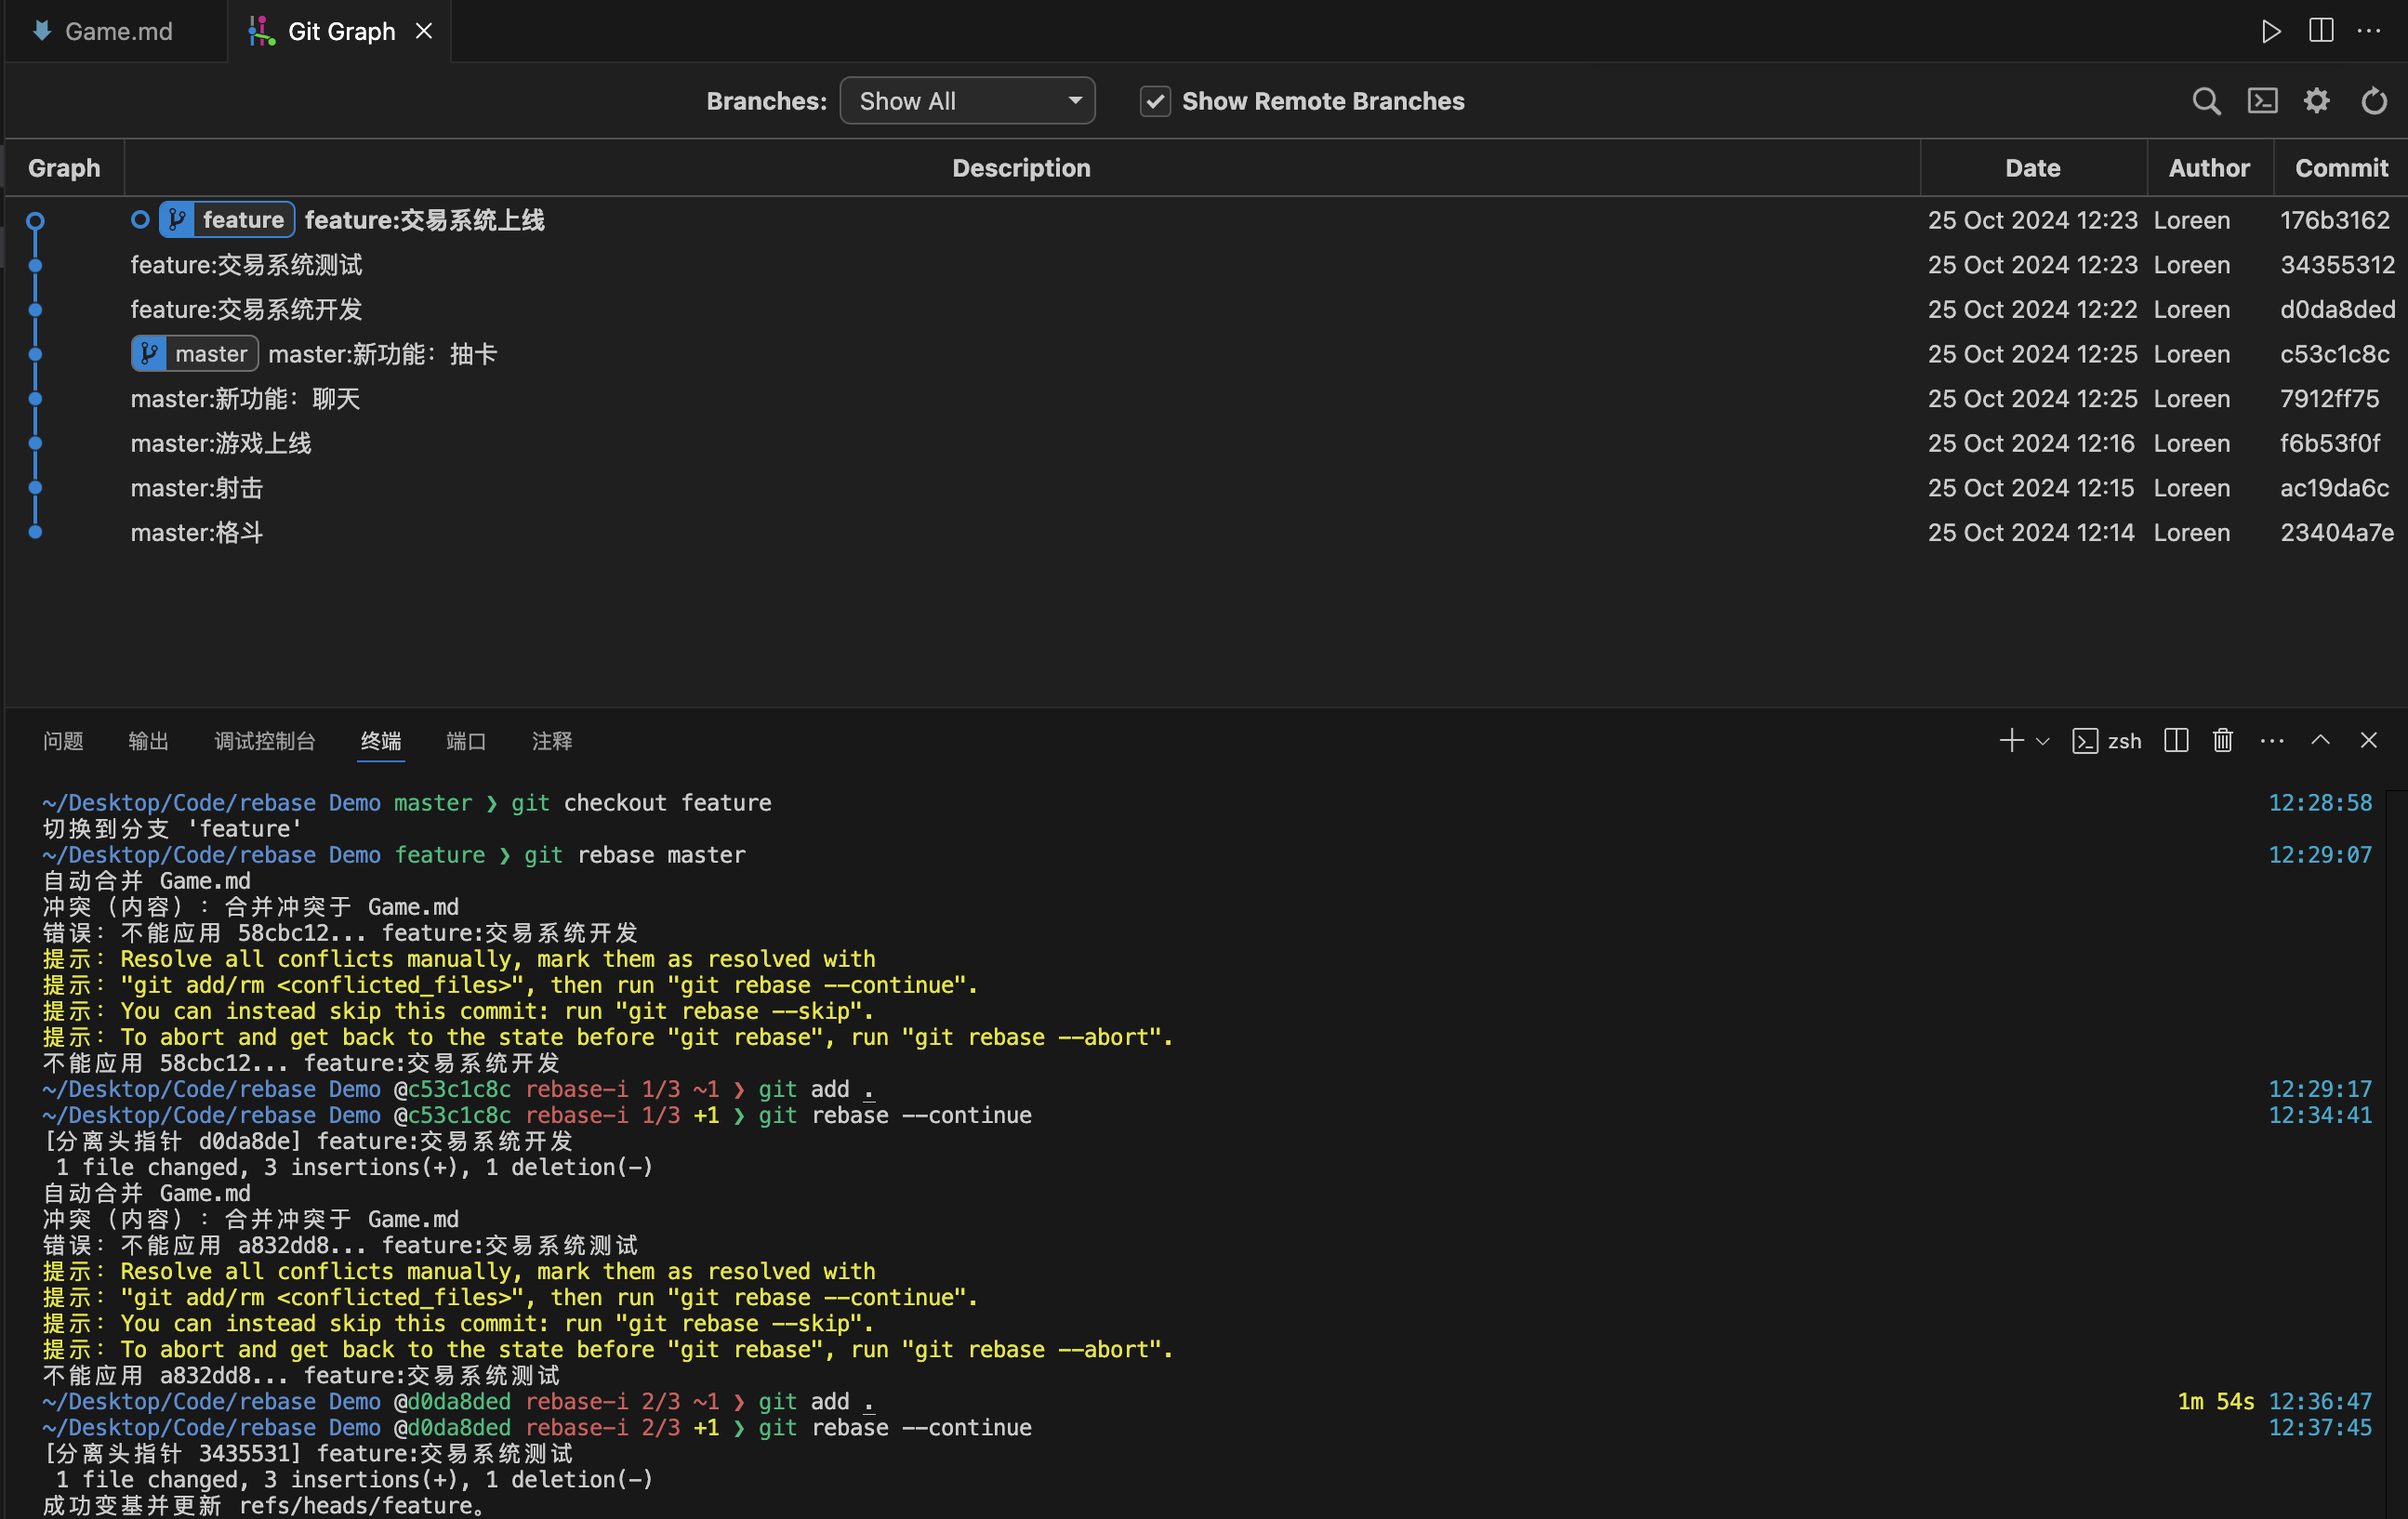Open the 端口 panel tab
Viewport: 2408px width, 1519px height.
pyautogui.click(x=466, y=740)
